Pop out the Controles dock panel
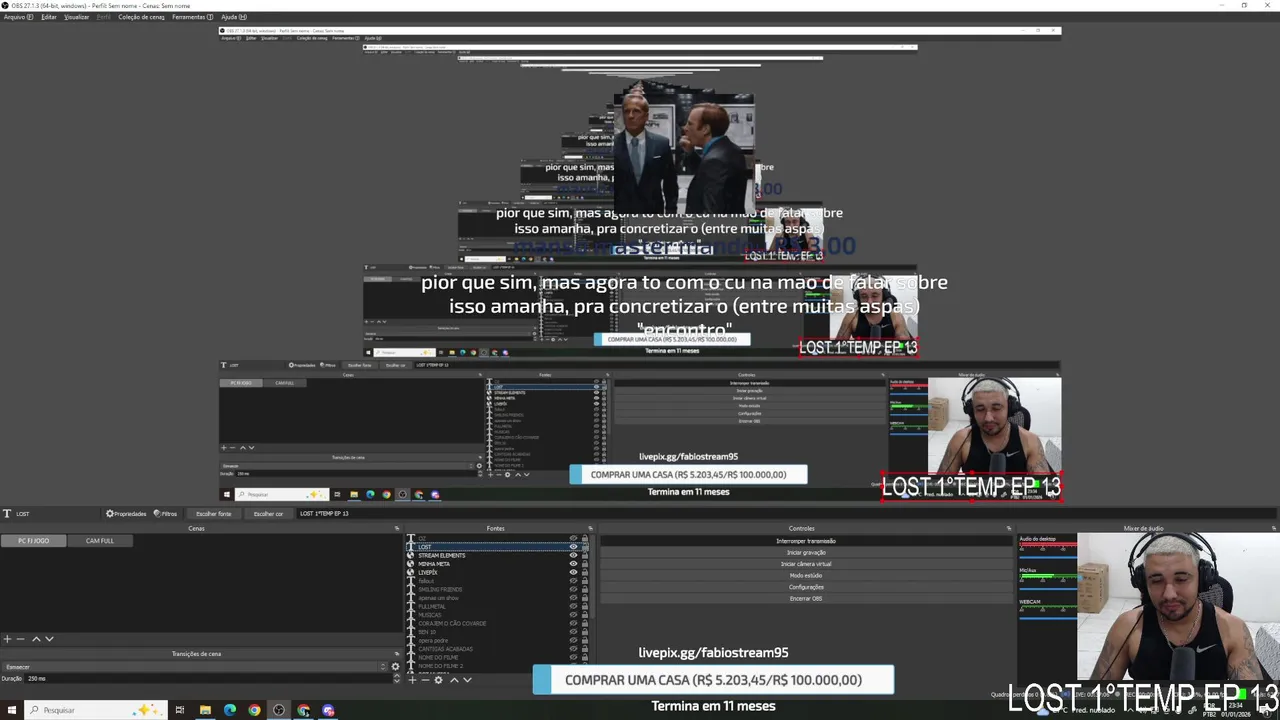Image resolution: width=1280 pixels, height=720 pixels. (1010, 528)
